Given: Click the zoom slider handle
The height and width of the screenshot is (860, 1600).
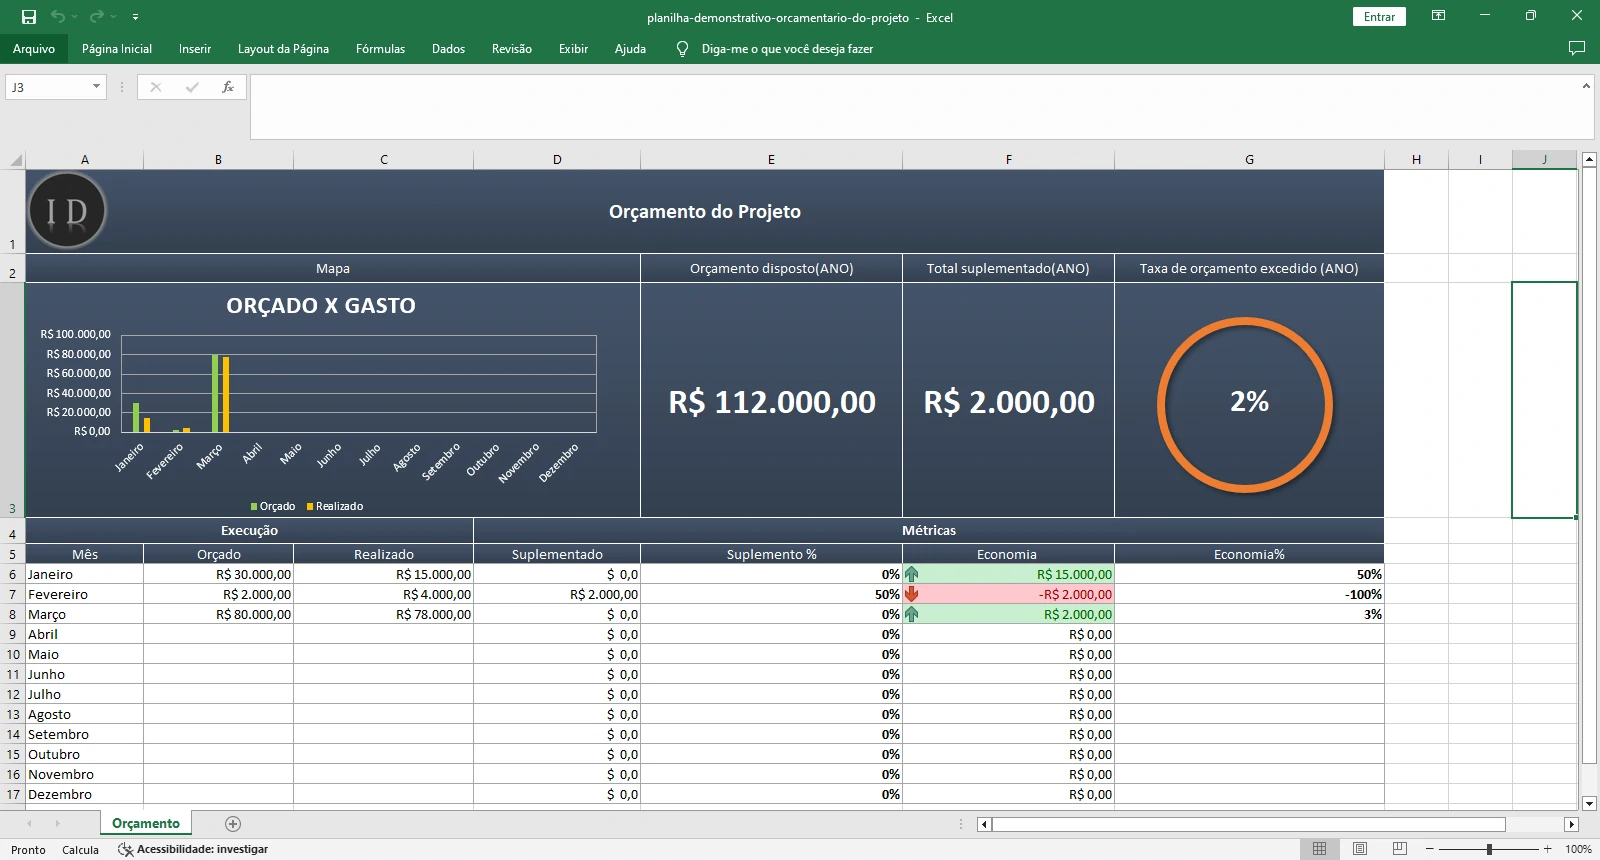Looking at the screenshot, I should point(1489,849).
